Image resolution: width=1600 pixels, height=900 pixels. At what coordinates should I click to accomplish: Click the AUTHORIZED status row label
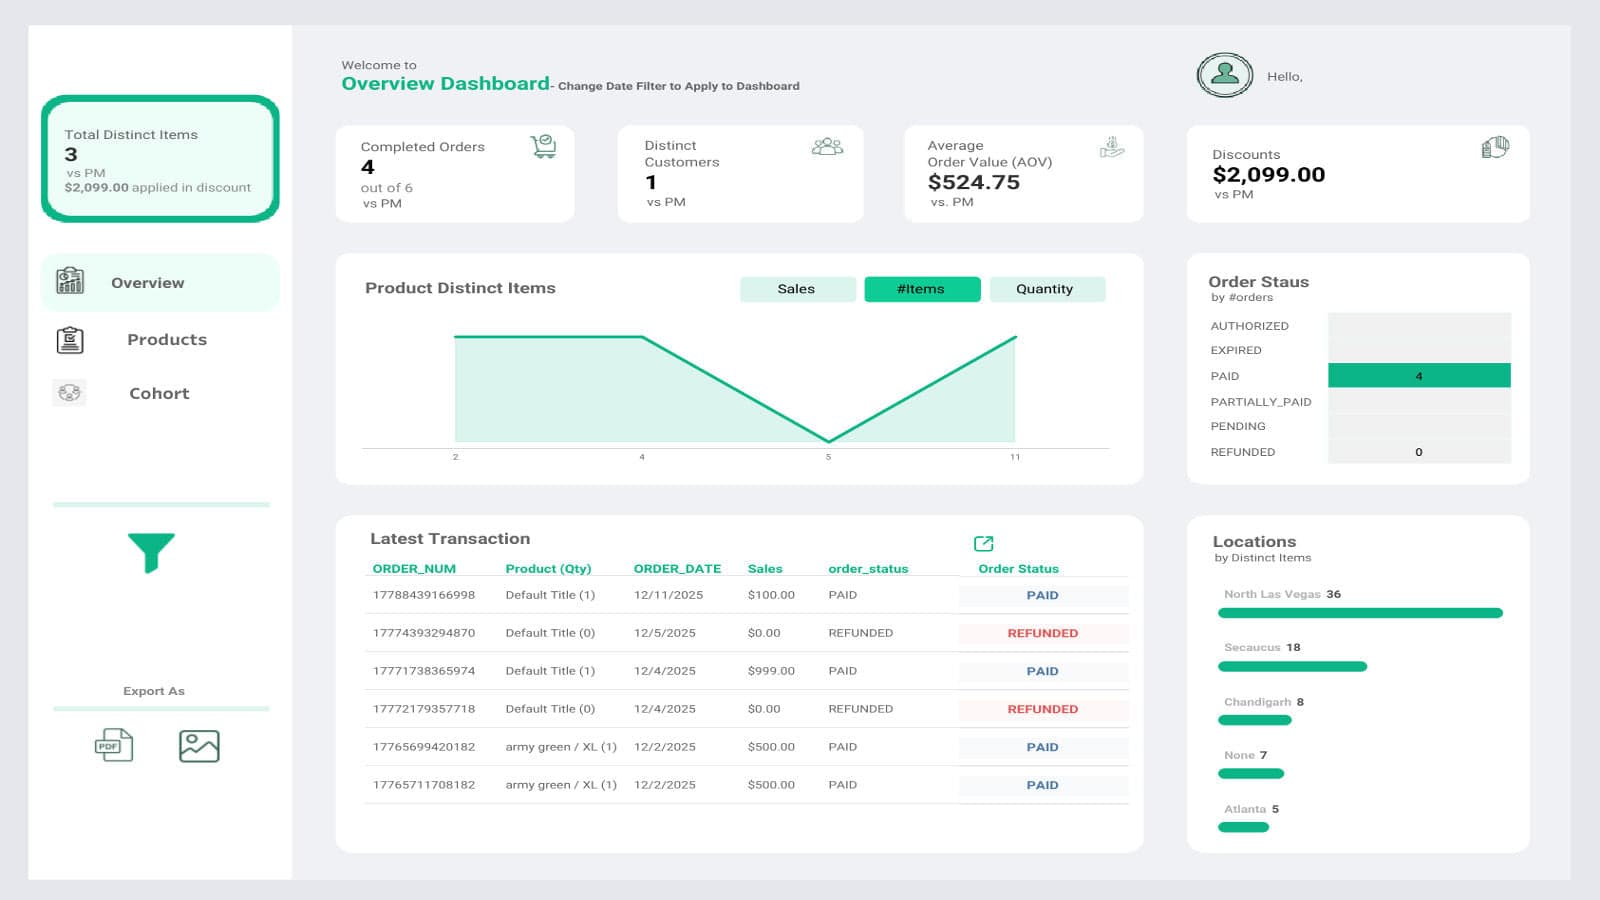1249,326
